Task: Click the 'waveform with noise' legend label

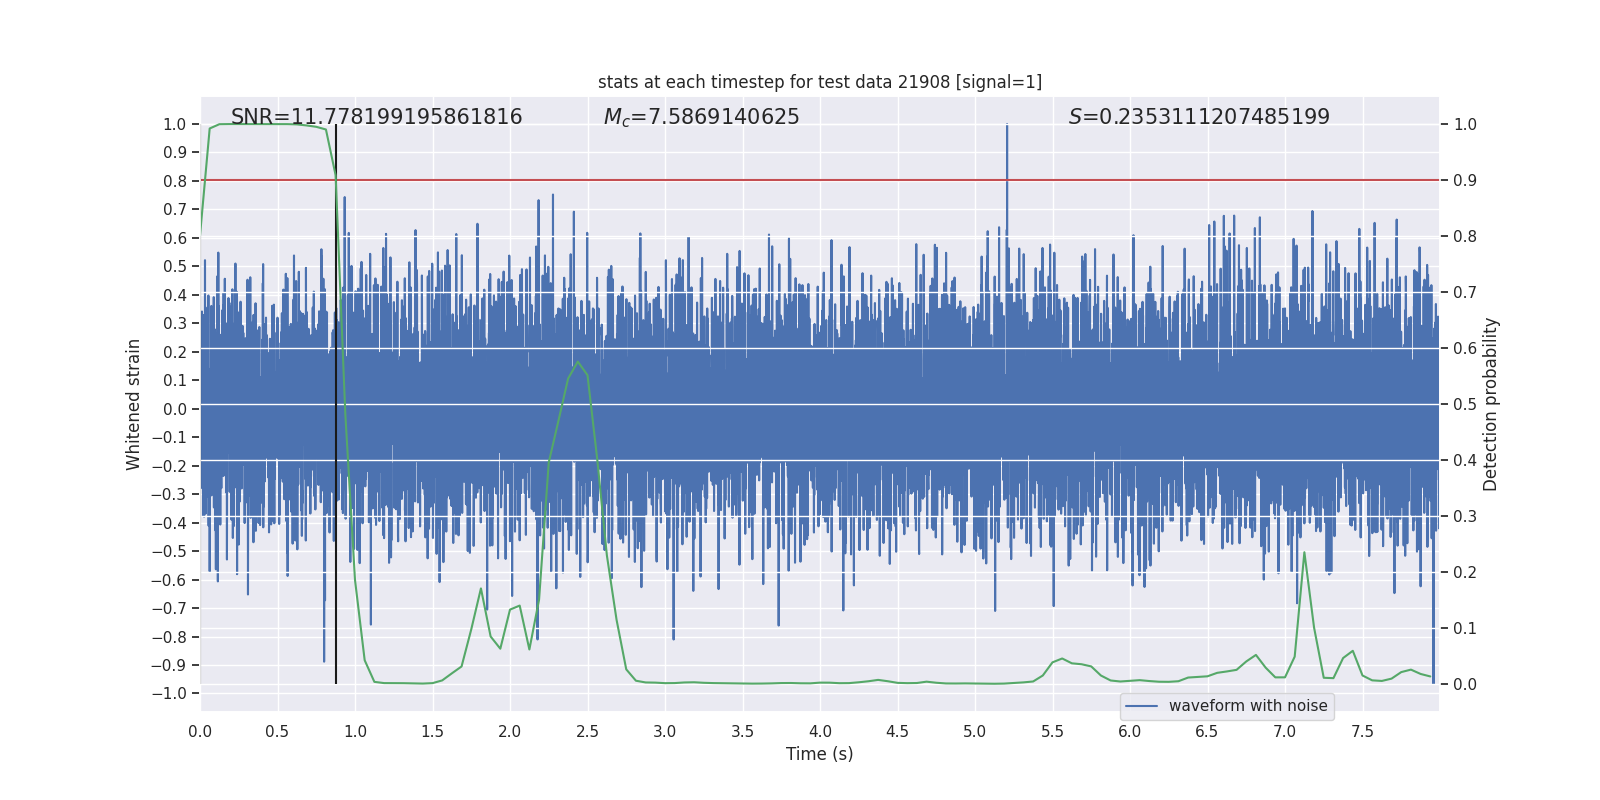Action: 1247,706
